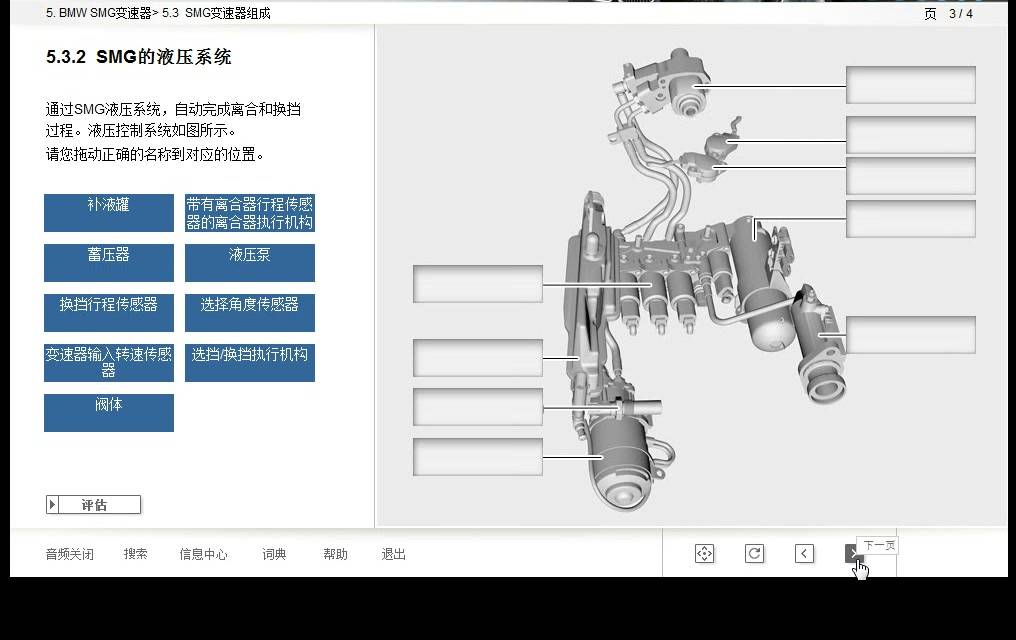Click the second left-side answer box
1016x640 pixels.
point(478,358)
